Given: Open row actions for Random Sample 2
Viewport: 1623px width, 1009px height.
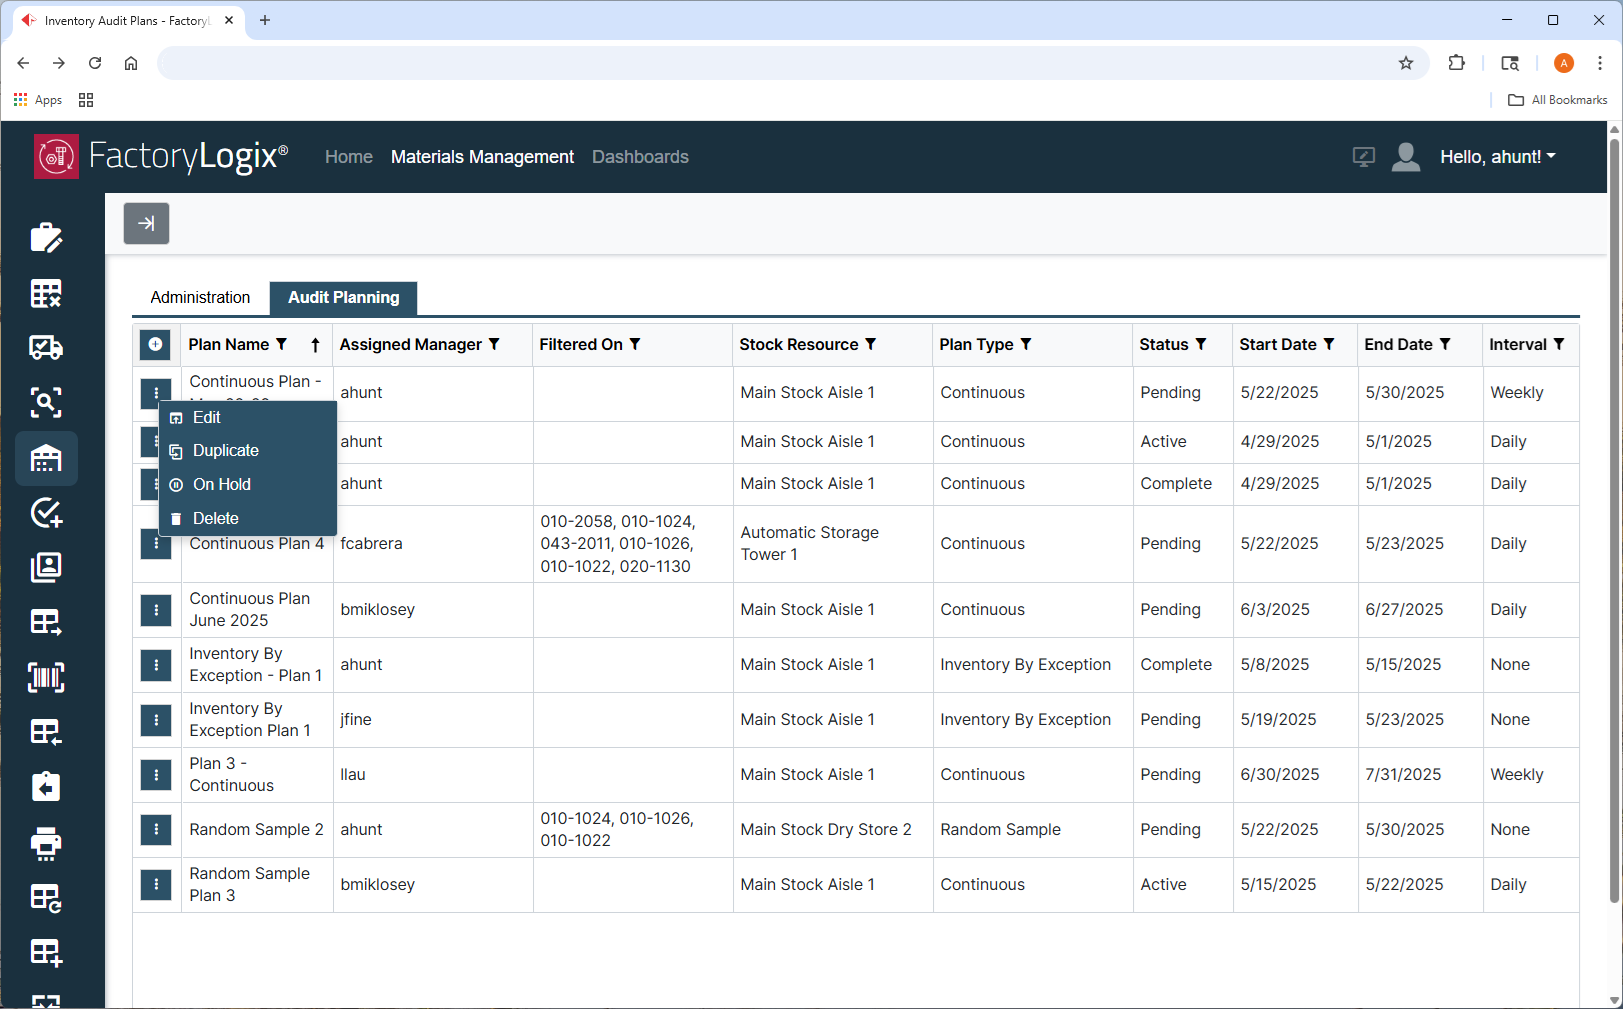Looking at the screenshot, I should coord(156,829).
